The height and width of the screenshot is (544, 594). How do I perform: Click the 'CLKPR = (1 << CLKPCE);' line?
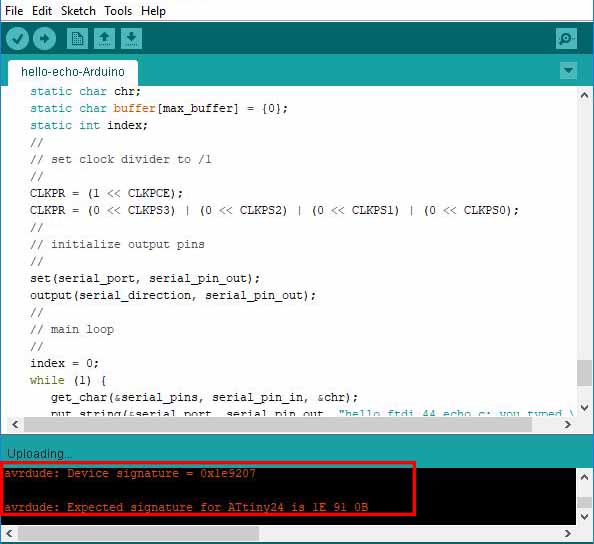[106, 193]
